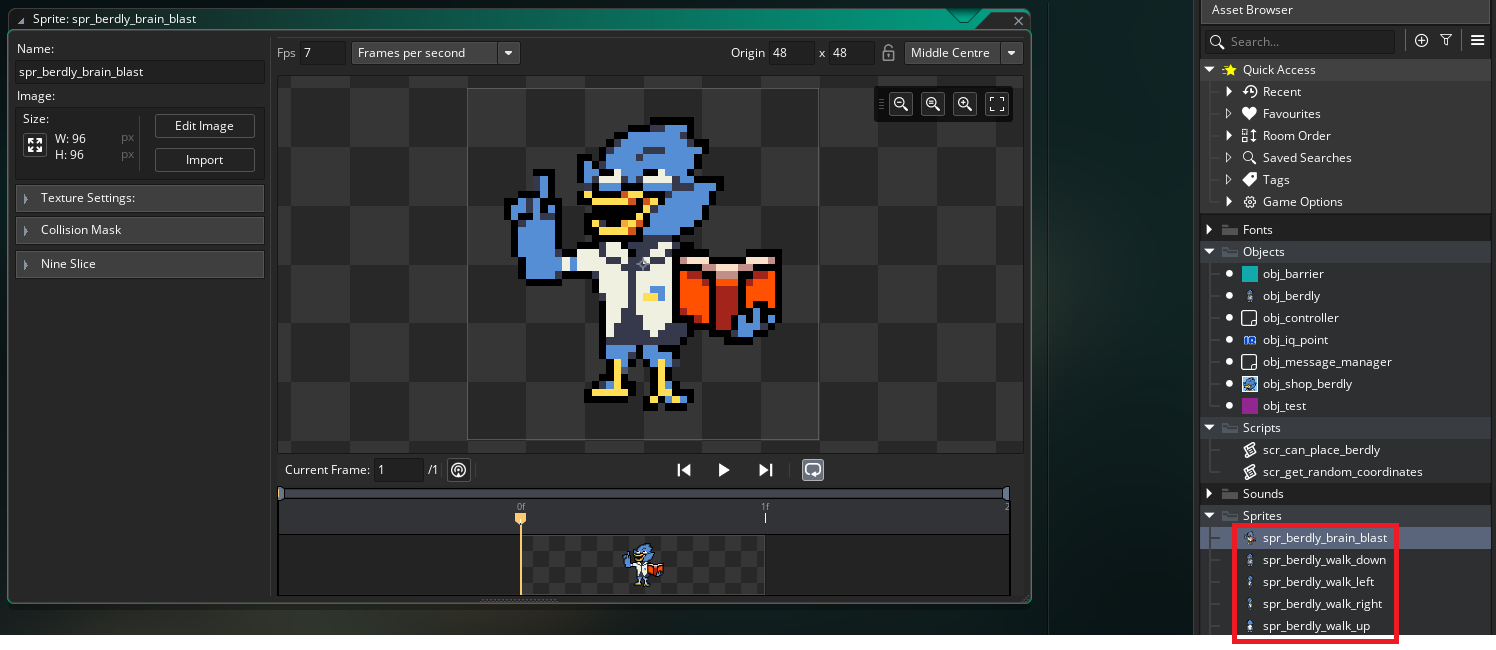This screenshot has width=1496, height=650.
Task: Expand the Saved Searches node
Action: 1229,158
